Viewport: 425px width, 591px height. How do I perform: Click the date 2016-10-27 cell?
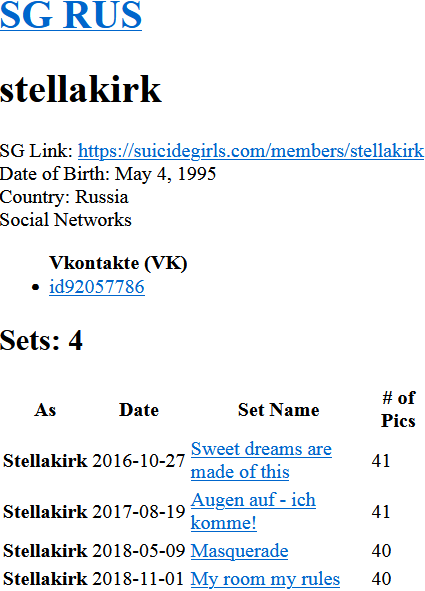(x=139, y=461)
